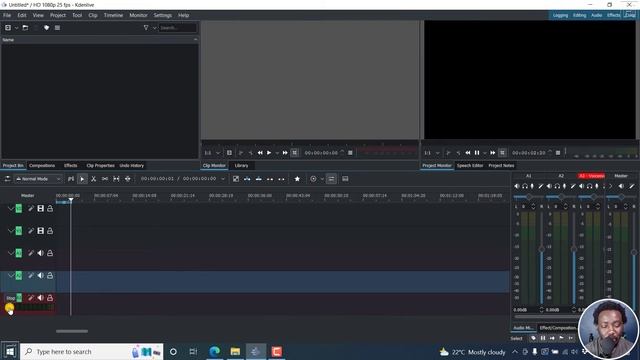Activate the selection arrow tool
The image size is (640, 360).
(x=82, y=179)
